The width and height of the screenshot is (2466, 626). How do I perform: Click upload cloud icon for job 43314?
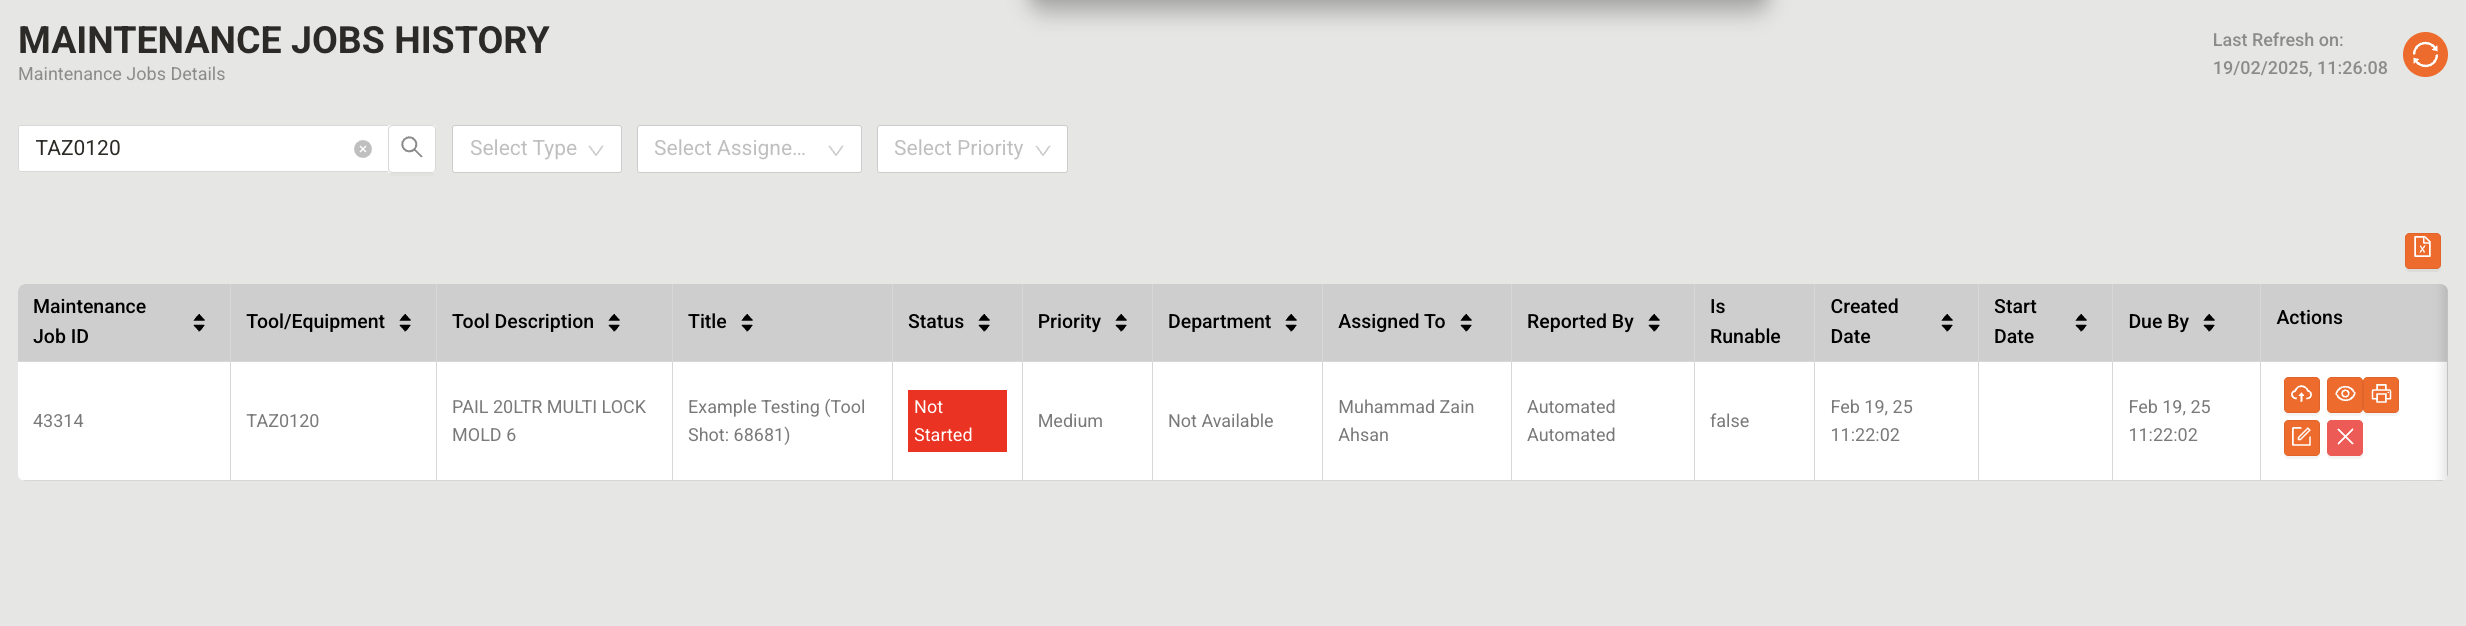[x=2301, y=394]
